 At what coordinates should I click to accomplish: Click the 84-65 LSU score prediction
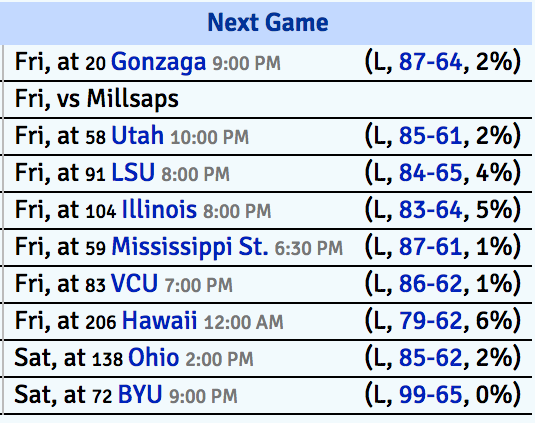(431, 173)
